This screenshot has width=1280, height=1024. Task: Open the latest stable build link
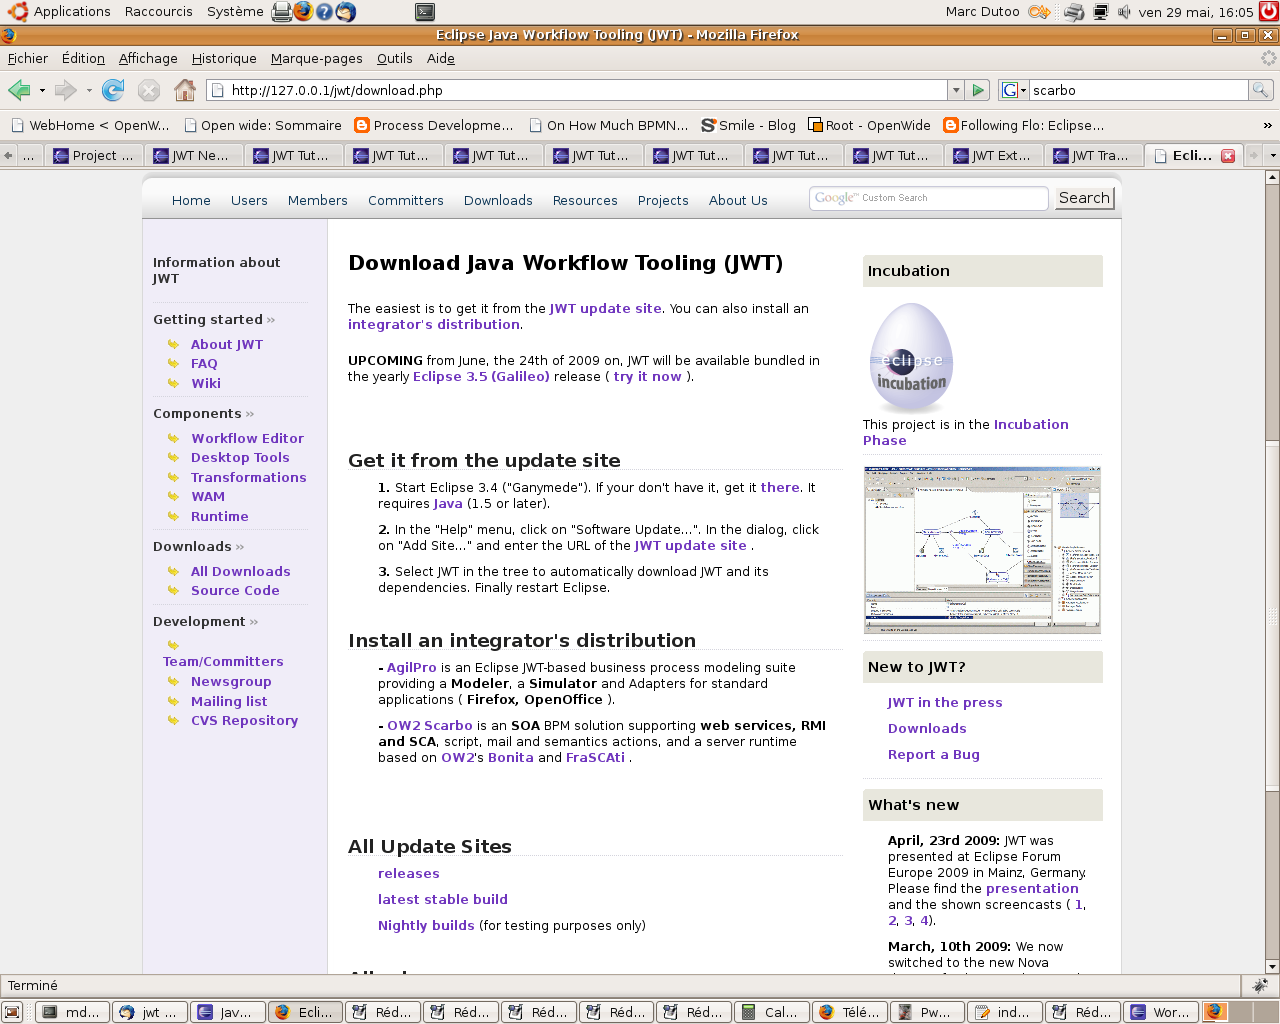tap(443, 900)
